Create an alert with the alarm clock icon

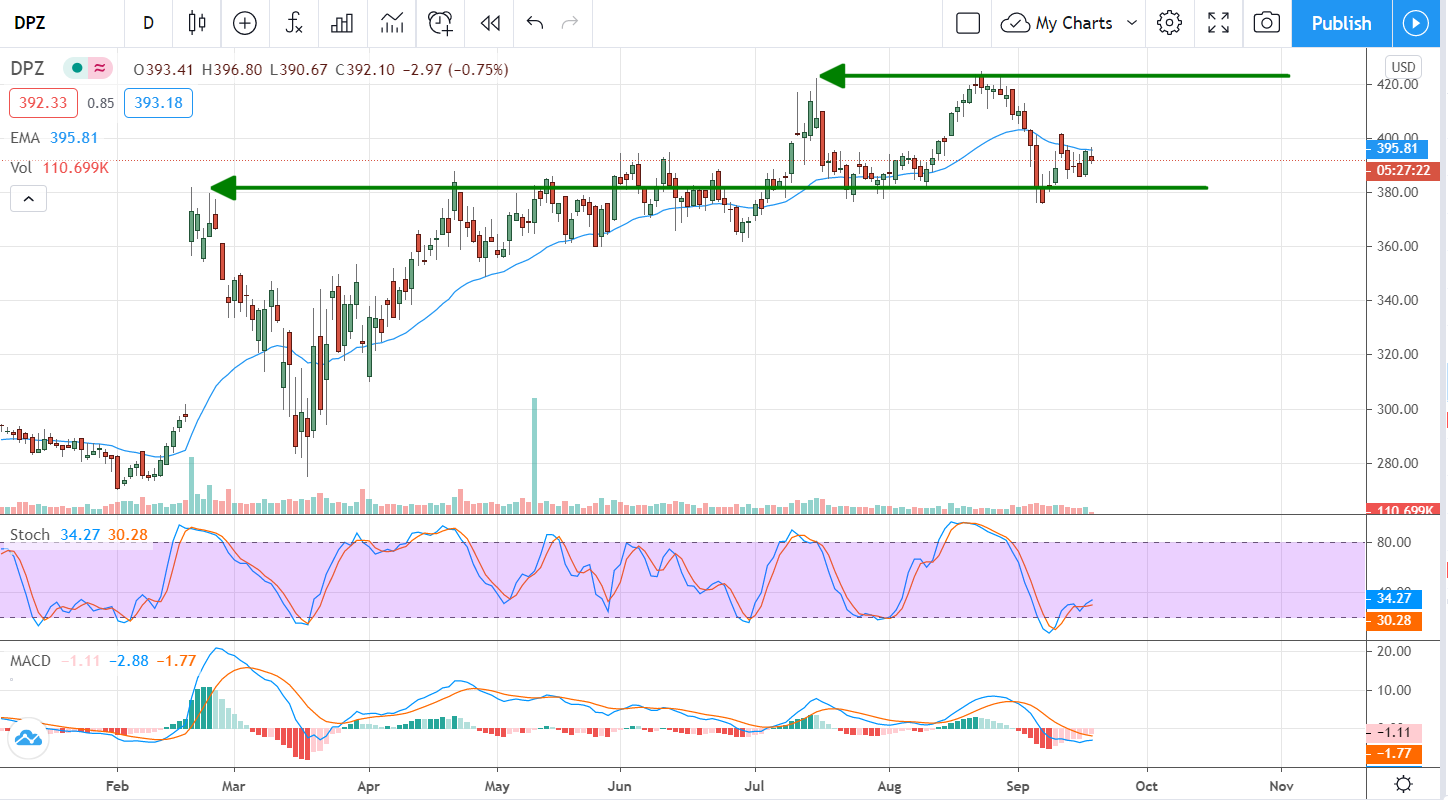(x=440, y=23)
